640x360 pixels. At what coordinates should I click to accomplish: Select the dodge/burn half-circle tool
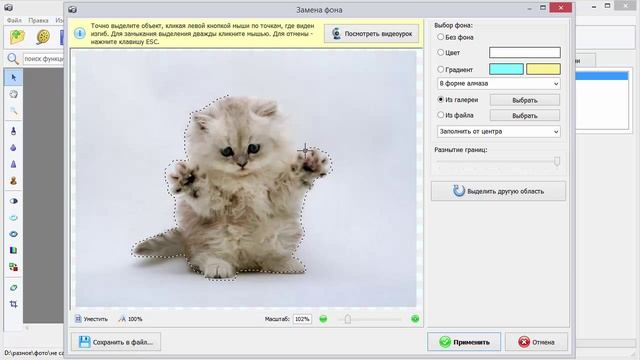[13, 201]
